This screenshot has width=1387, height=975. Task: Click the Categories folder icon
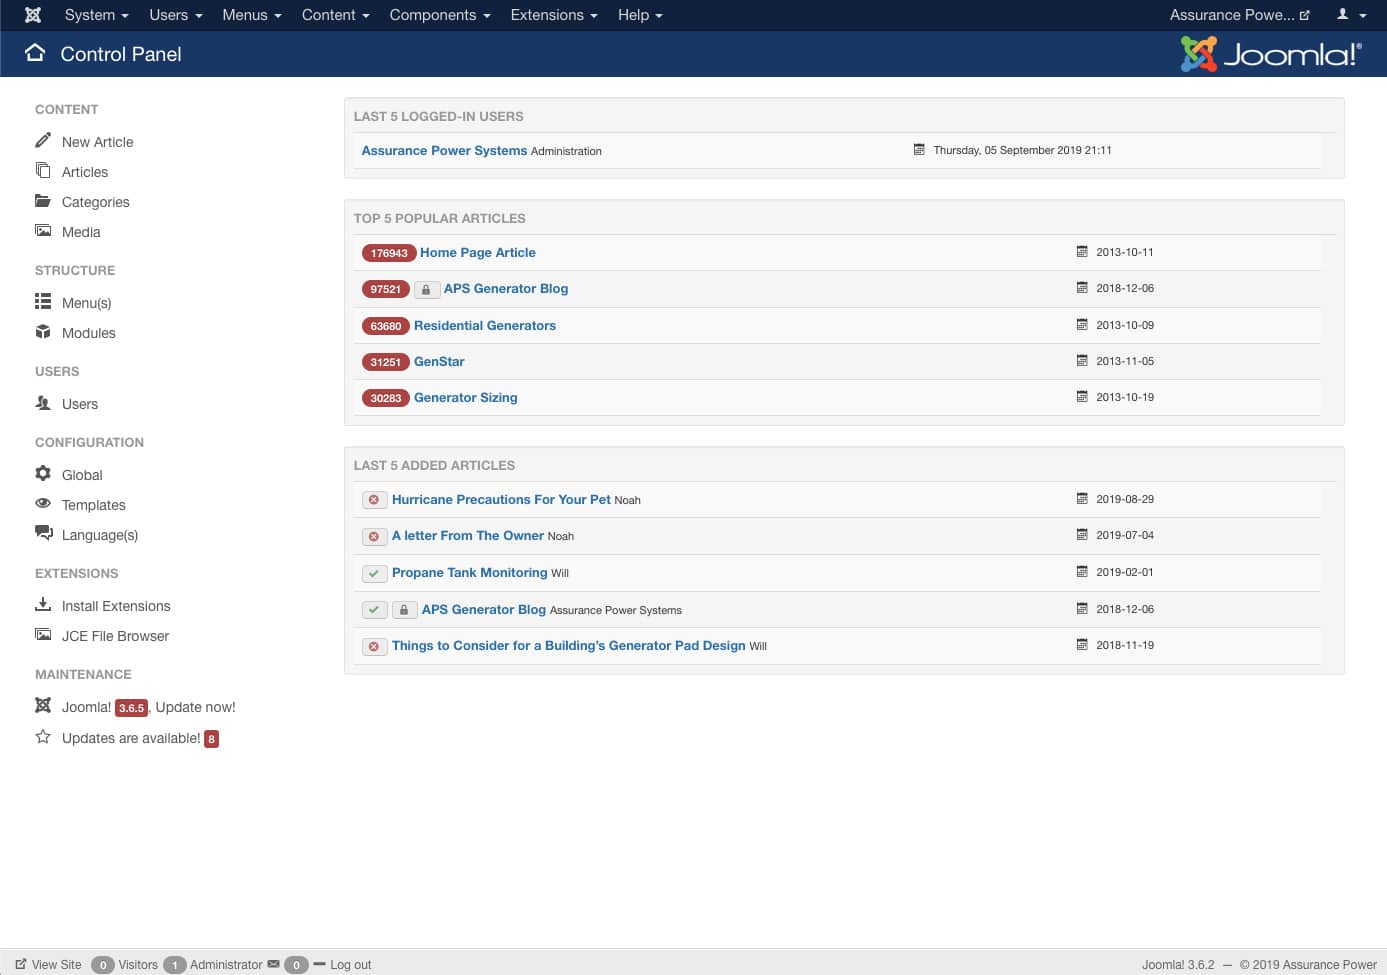coord(43,200)
